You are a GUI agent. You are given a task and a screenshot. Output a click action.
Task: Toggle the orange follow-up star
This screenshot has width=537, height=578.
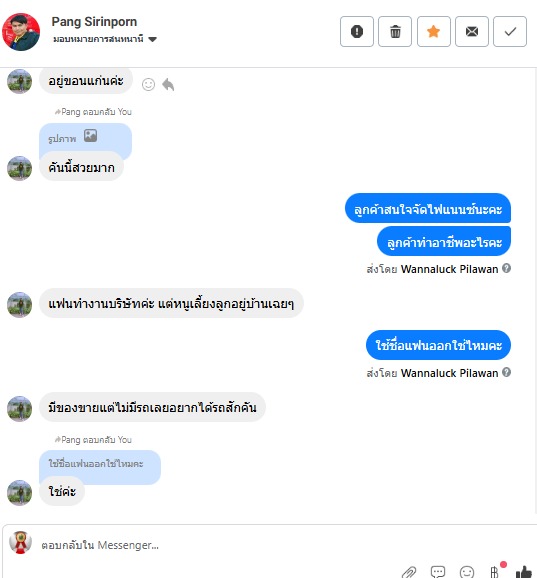[433, 31]
